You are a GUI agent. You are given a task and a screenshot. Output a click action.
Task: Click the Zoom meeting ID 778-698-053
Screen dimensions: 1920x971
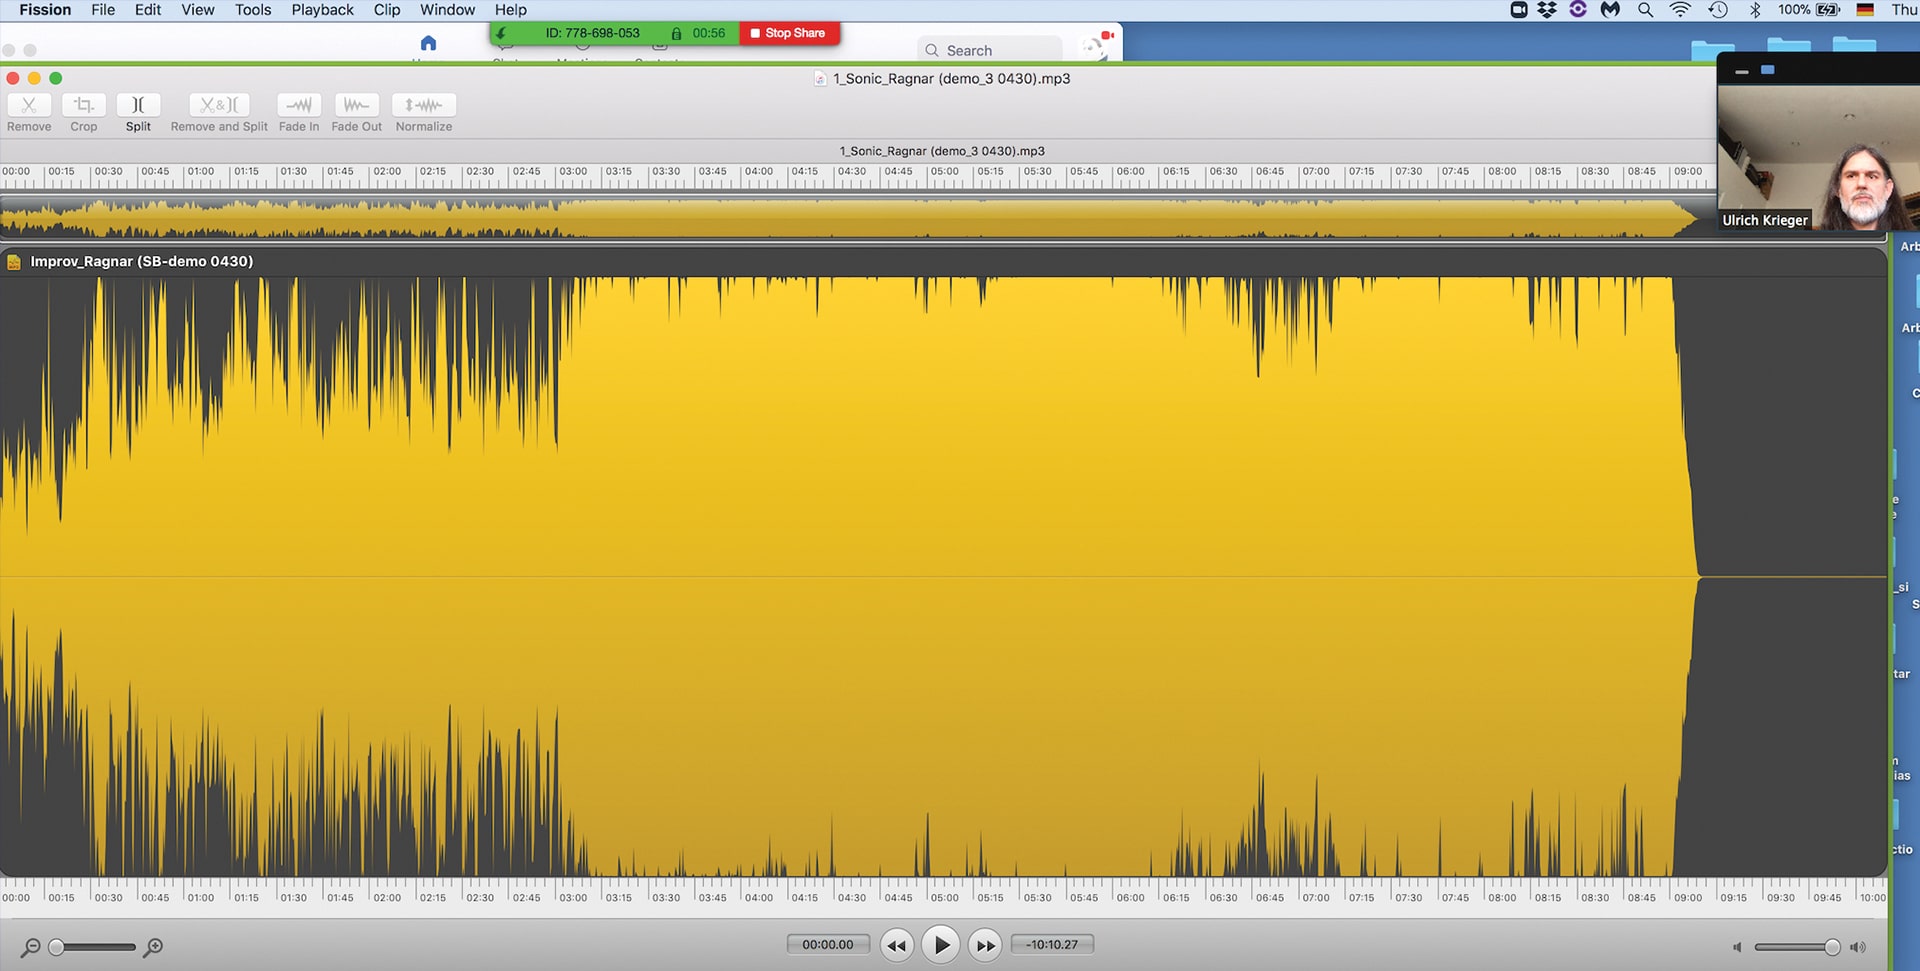(592, 33)
